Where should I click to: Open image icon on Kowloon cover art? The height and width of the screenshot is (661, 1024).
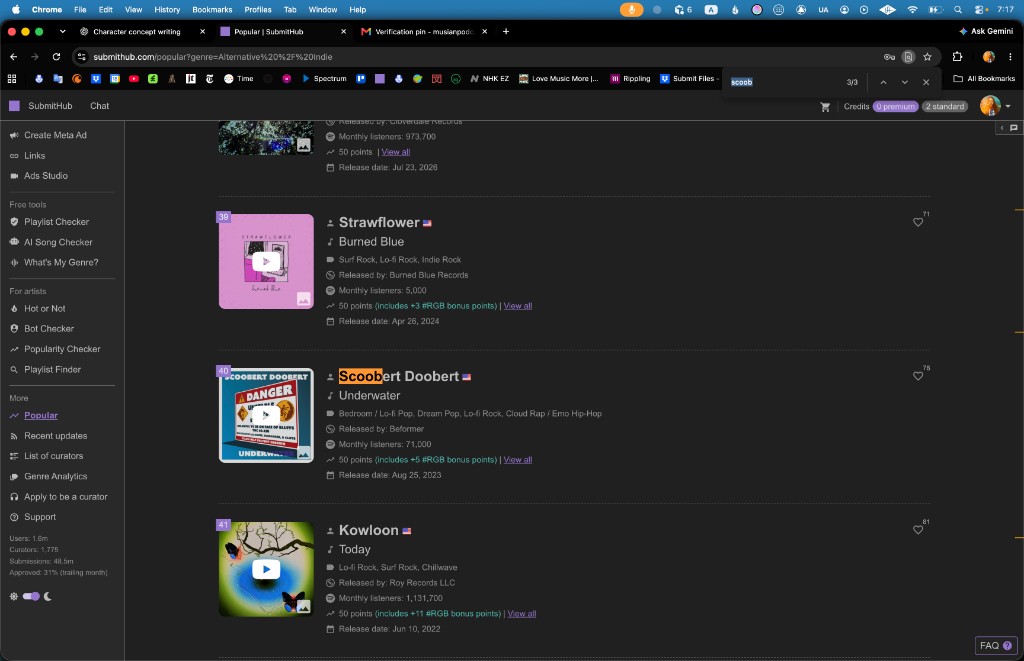point(304,607)
